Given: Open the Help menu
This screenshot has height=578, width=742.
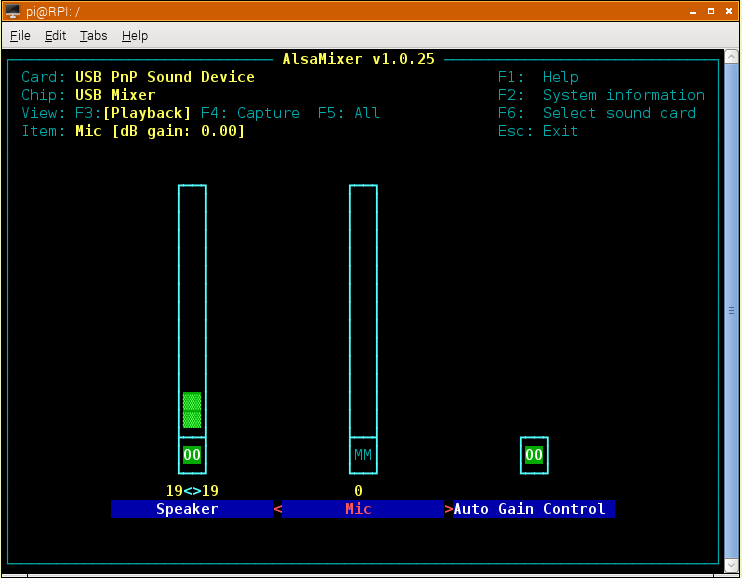Looking at the screenshot, I should tap(134, 35).
